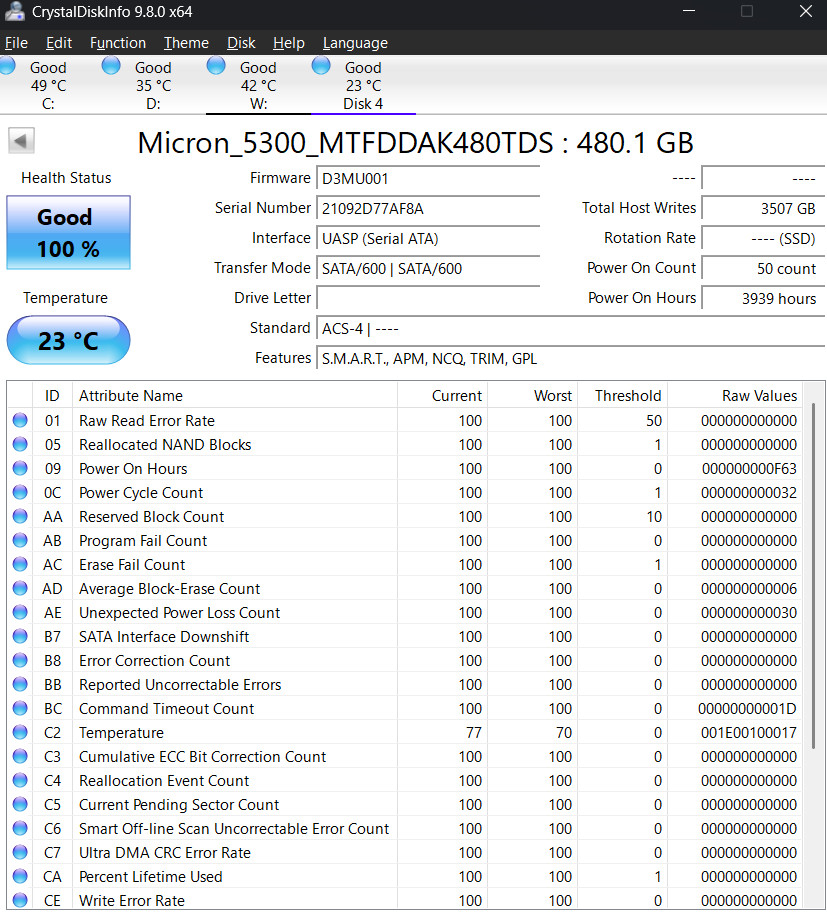This screenshot has height=915, width=827.
Task: Click status icon for SATA Interface Downshift
Action: click(x=20, y=635)
